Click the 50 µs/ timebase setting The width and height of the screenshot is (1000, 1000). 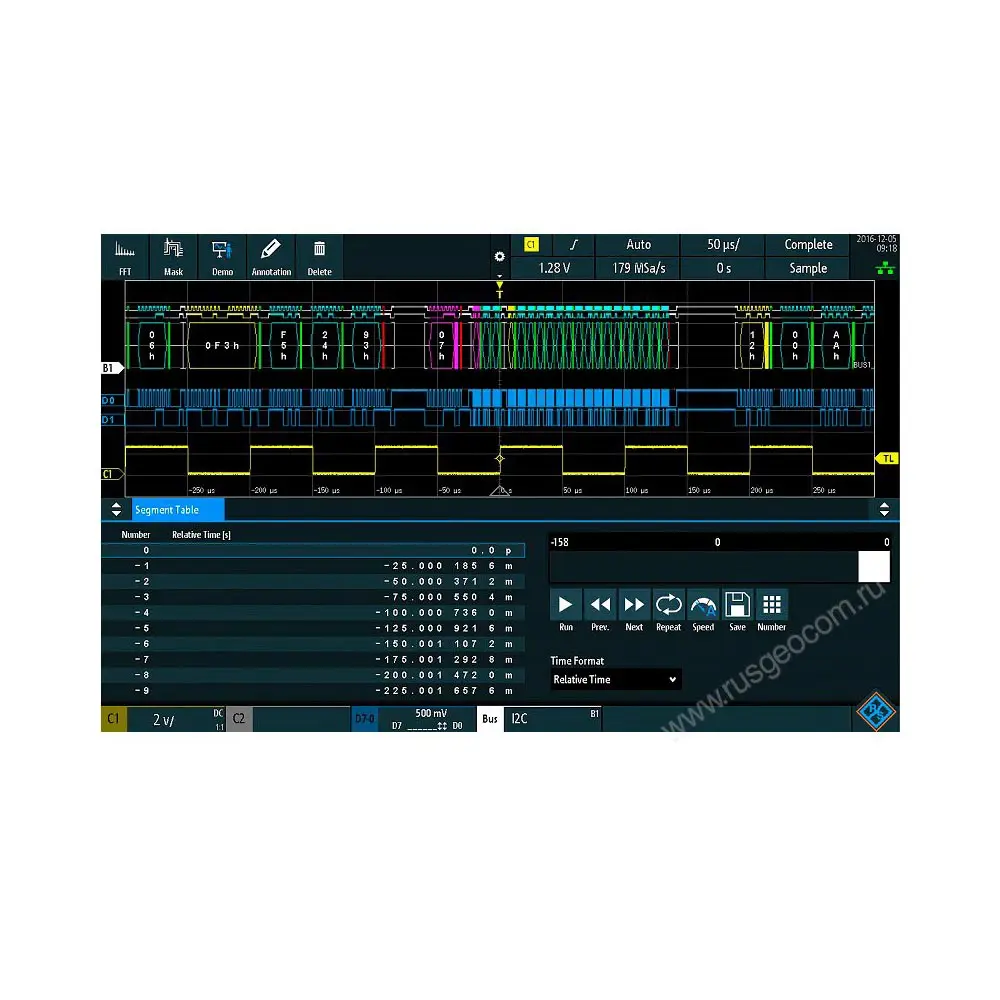pyautogui.click(x=721, y=245)
